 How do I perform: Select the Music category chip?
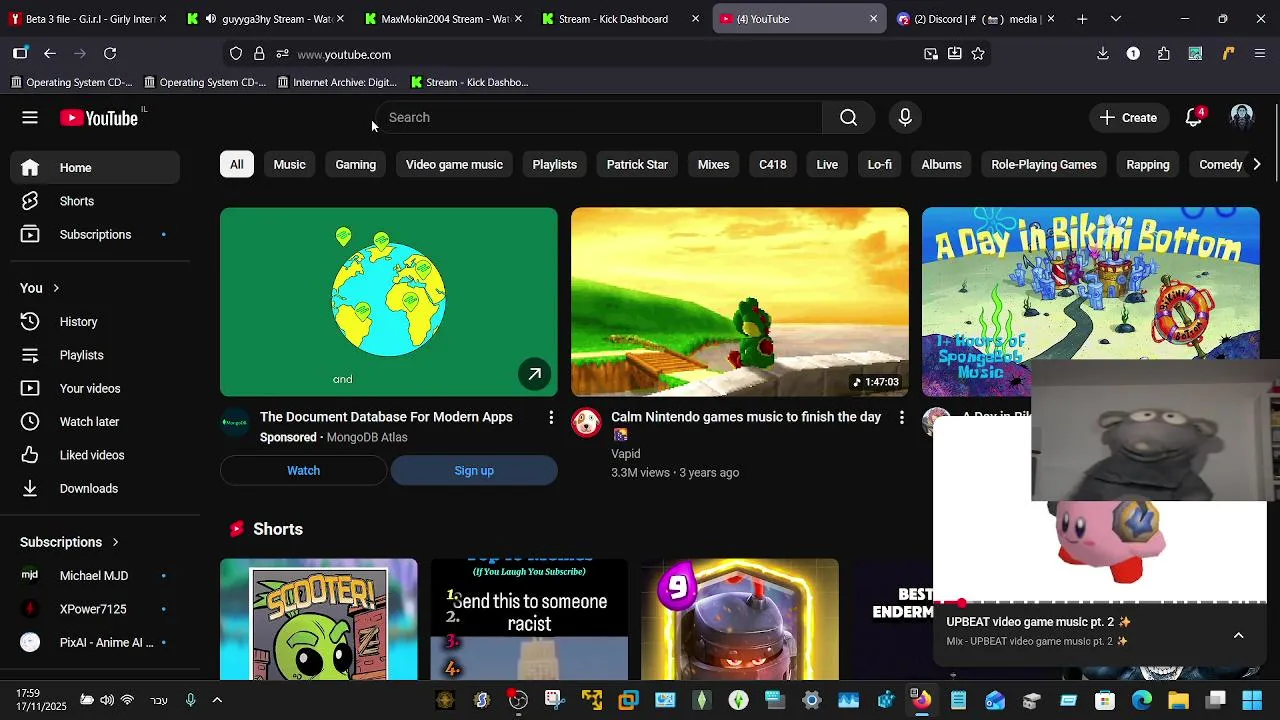point(289,165)
